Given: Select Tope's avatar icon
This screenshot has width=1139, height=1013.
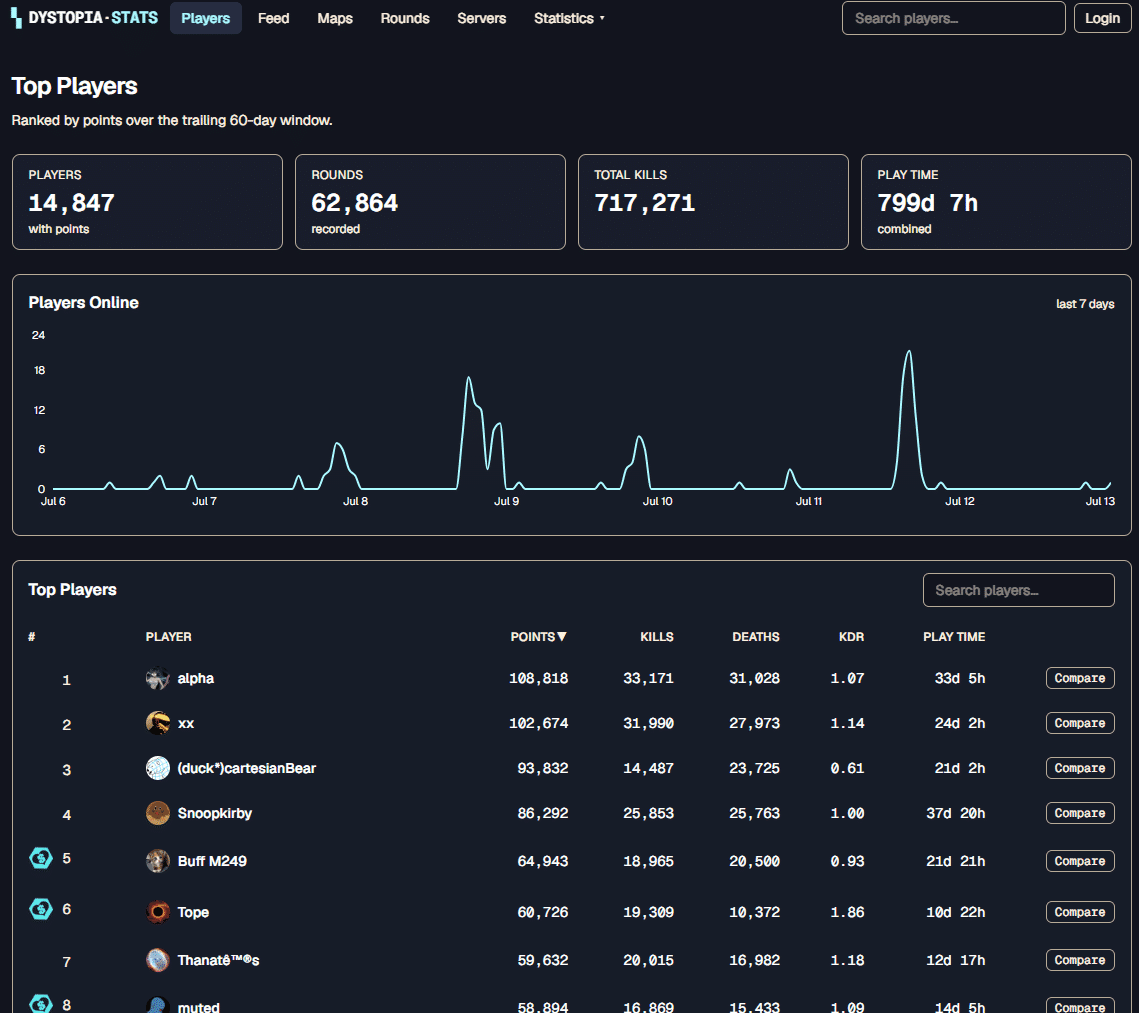Looking at the screenshot, I should [158, 912].
